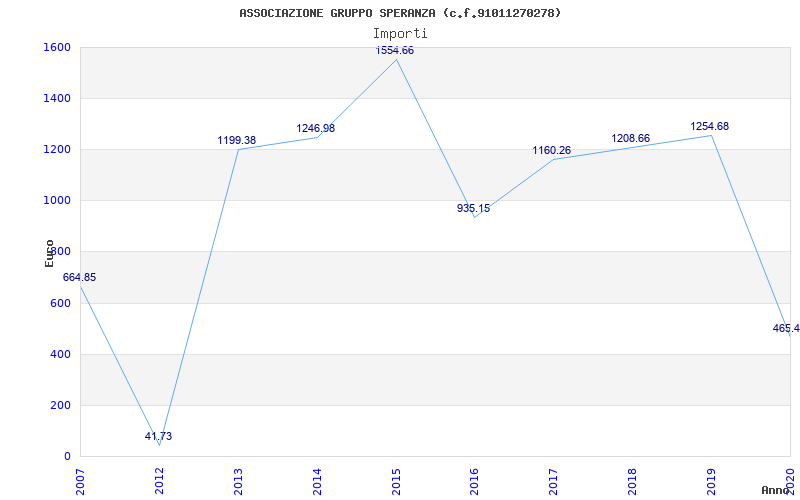Click the Euro axis title
Viewport: 800px width, 500px height.
(x=49, y=253)
